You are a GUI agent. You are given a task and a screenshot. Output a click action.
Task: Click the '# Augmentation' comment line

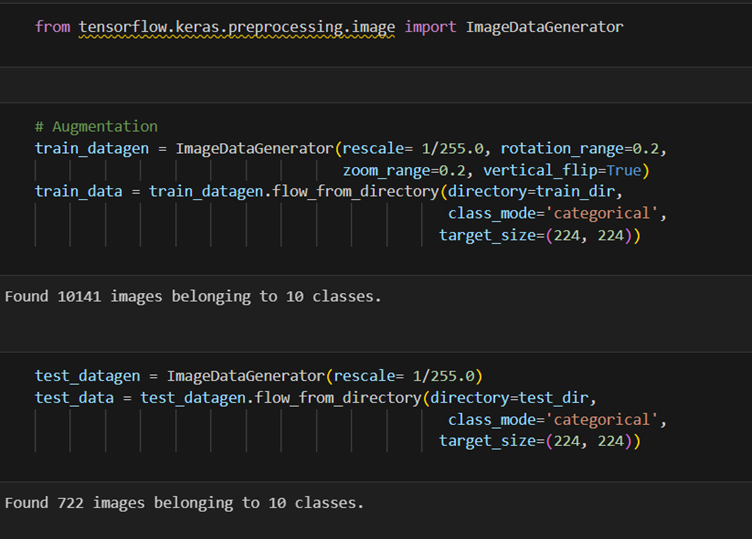tap(96, 126)
